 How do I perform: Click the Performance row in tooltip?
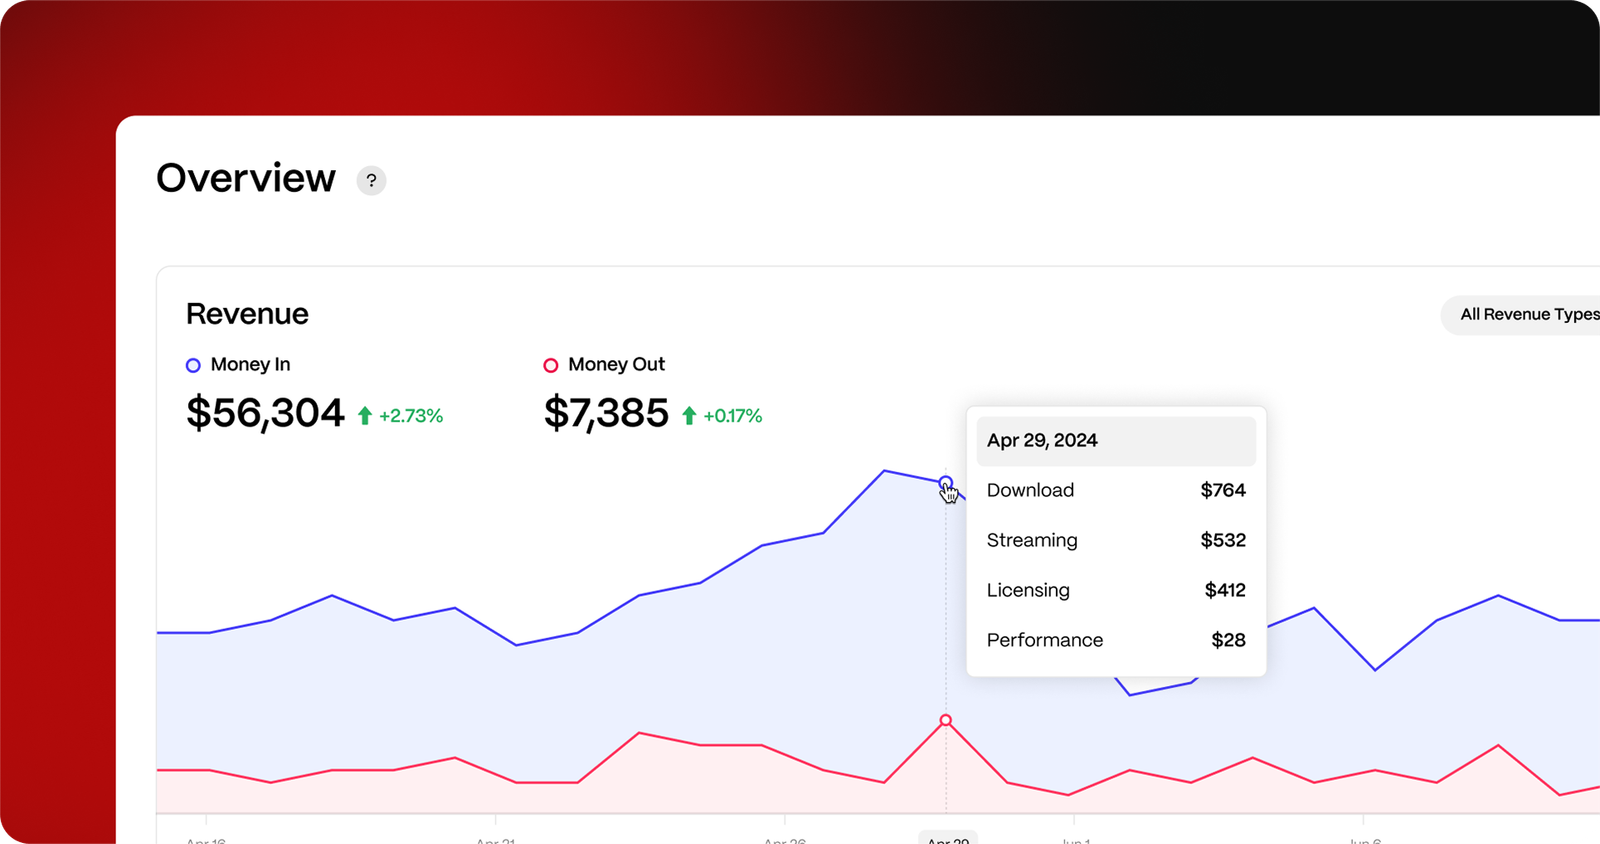coord(1115,640)
